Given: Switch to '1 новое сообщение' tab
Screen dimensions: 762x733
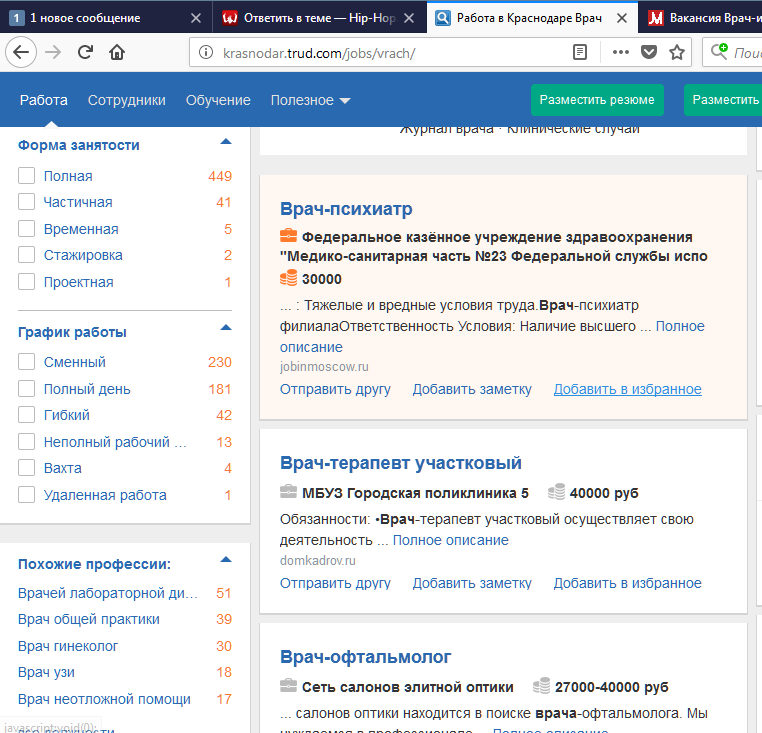Looking at the screenshot, I should click(106, 18).
